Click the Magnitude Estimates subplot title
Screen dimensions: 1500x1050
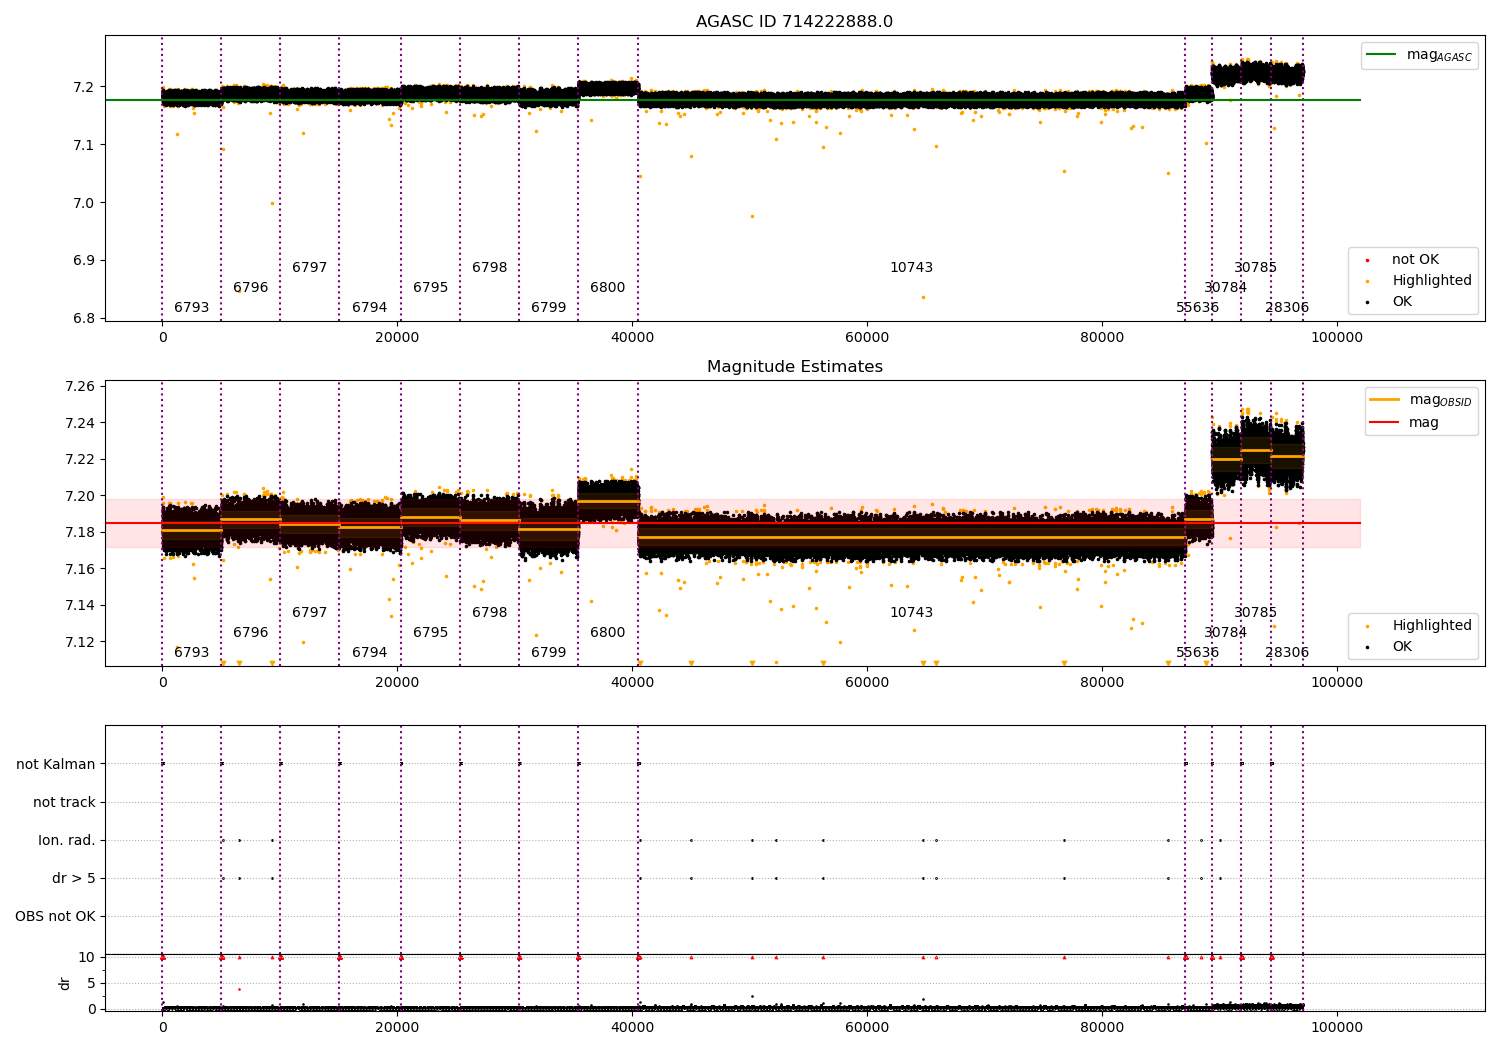794,367
